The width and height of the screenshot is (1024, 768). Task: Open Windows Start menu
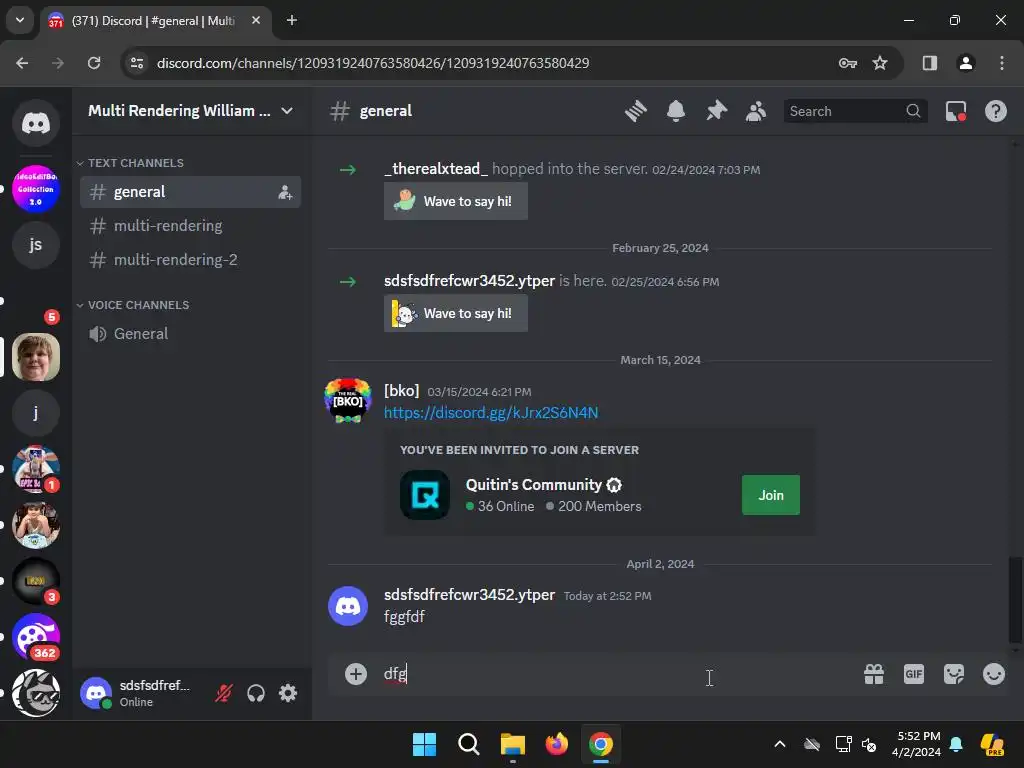coord(424,744)
